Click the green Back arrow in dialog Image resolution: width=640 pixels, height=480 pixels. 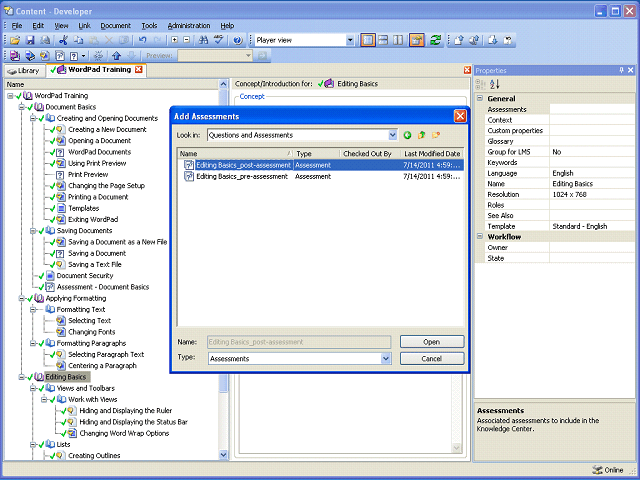407,135
